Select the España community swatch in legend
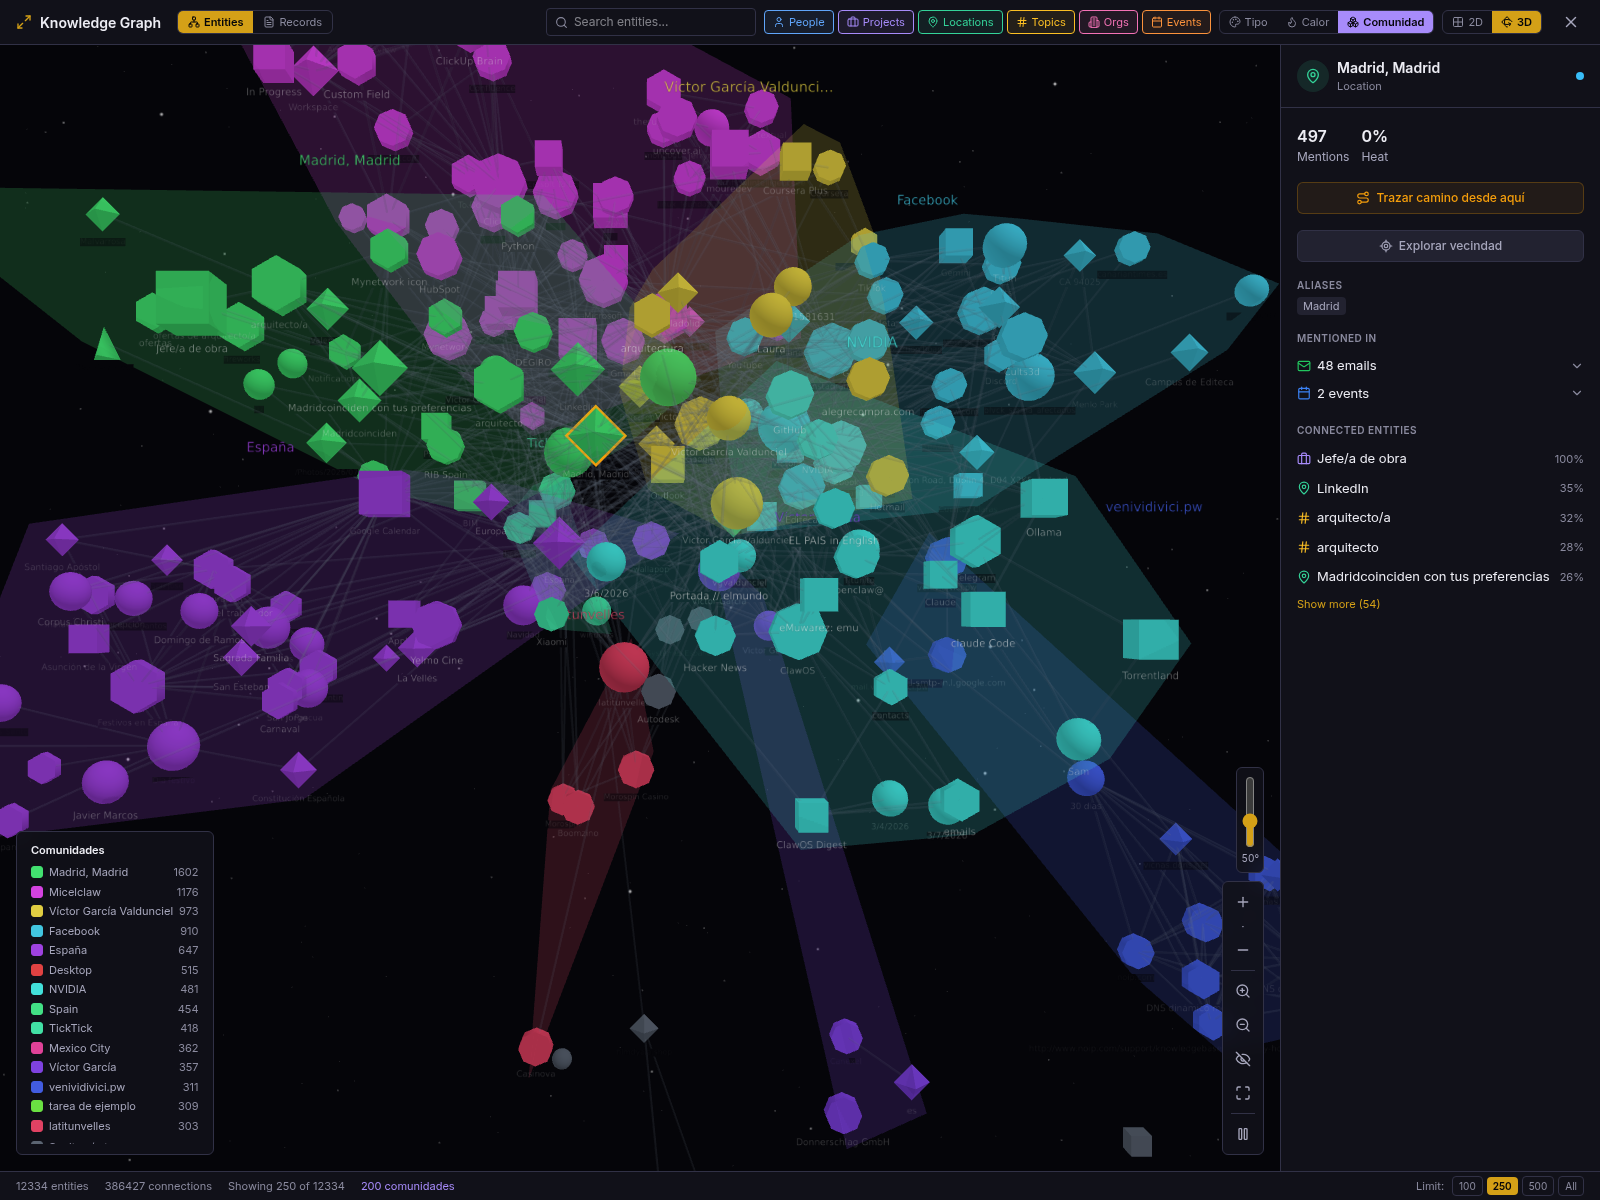 click(x=37, y=950)
